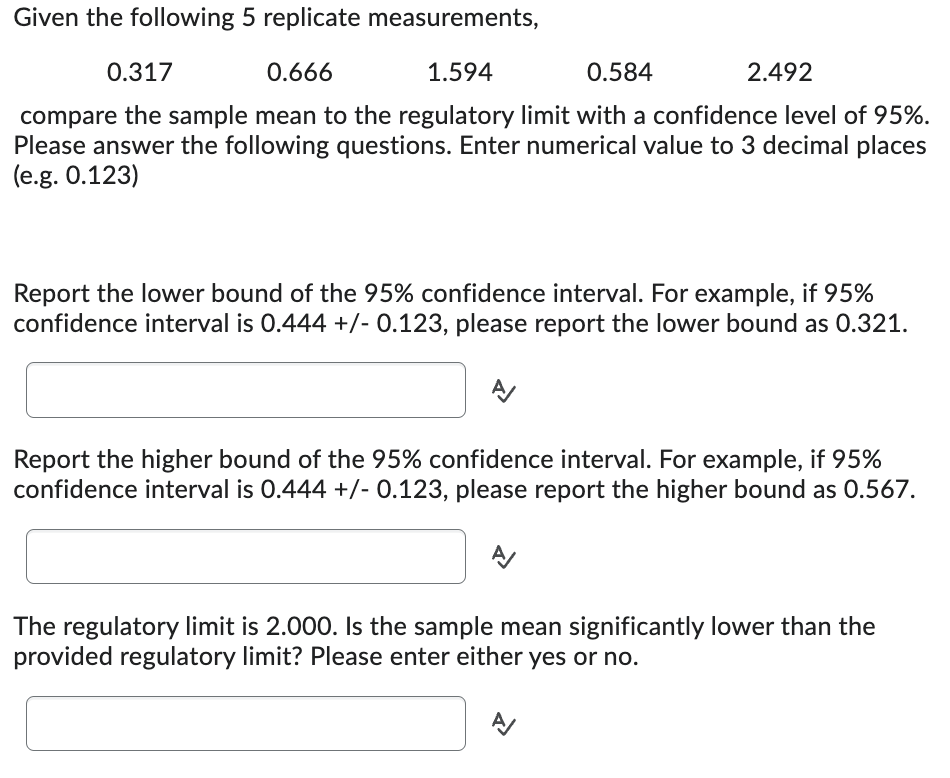Click inside the lower bound answer box
The width and height of the screenshot is (950, 778).
[245, 390]
